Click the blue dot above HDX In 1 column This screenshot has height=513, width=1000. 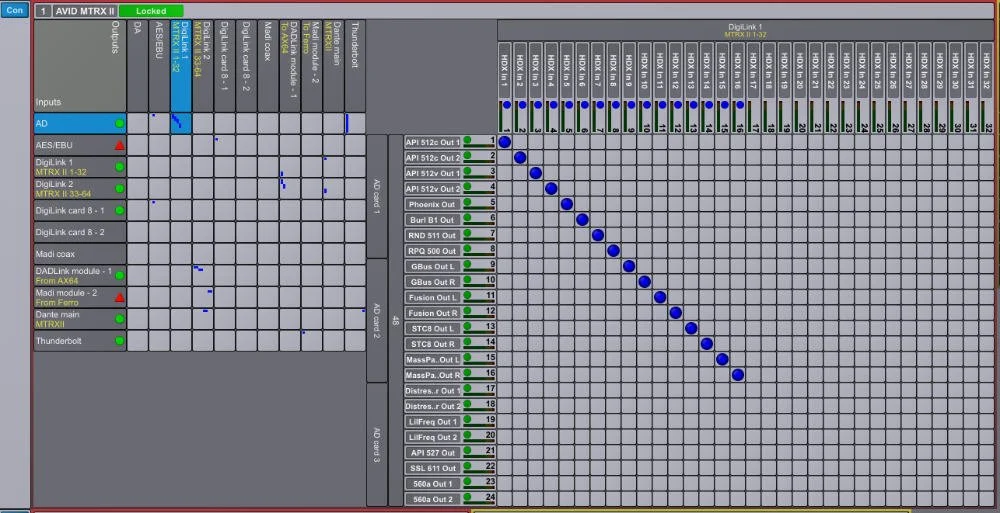point(507,105)
